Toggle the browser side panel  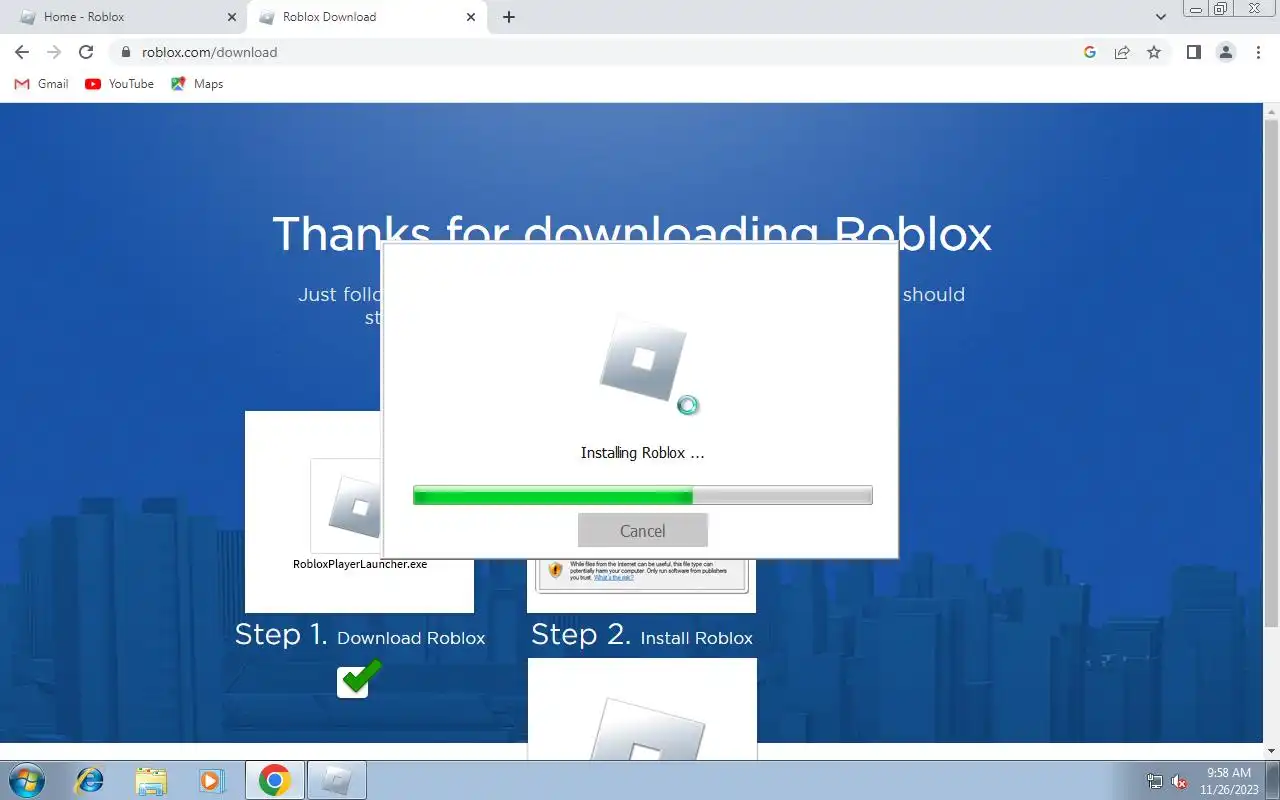click(x=1193, y=52)
